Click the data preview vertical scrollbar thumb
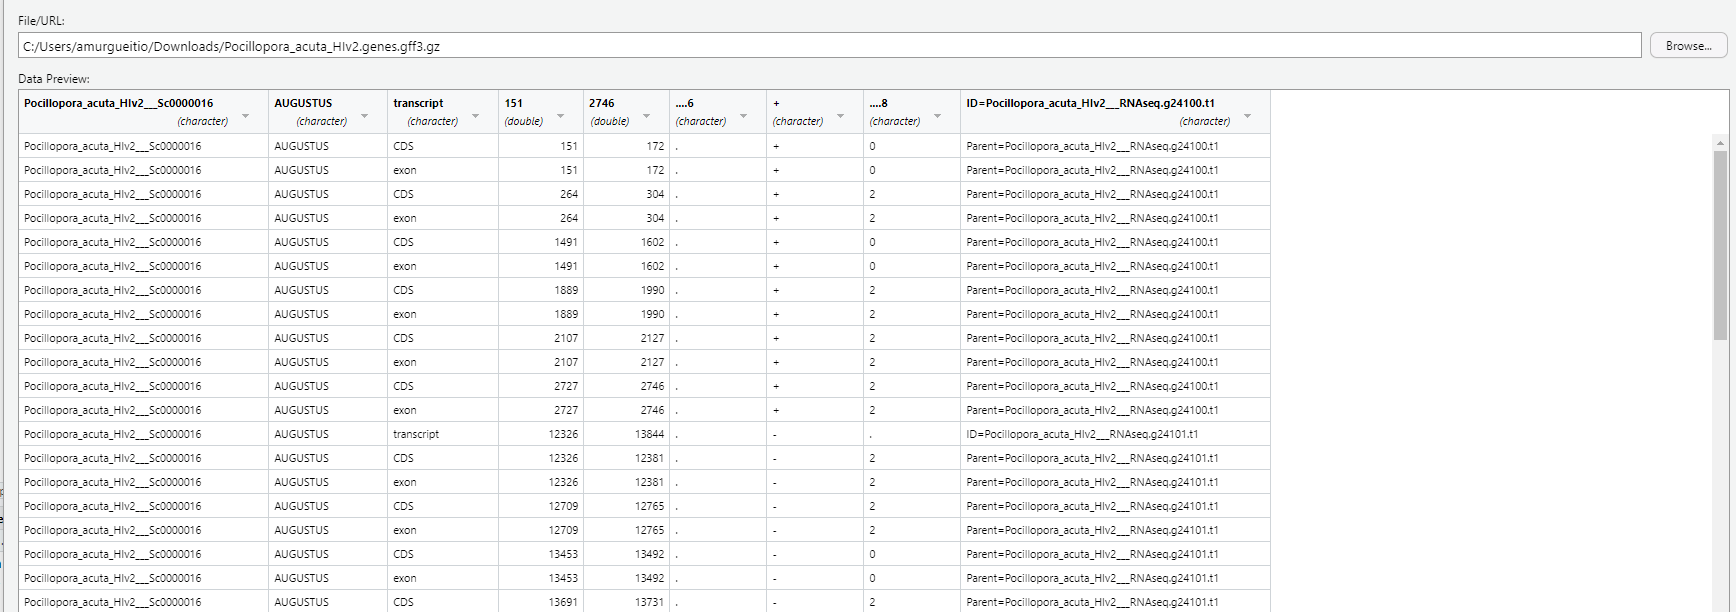Image resolution: width=1736 pixels, height=612 pixels. (x=1720, y=245)
